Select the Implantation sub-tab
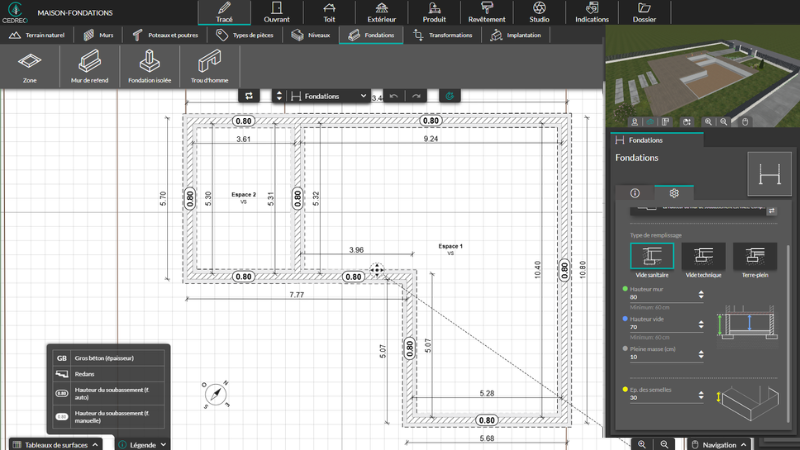 [516, 35]
